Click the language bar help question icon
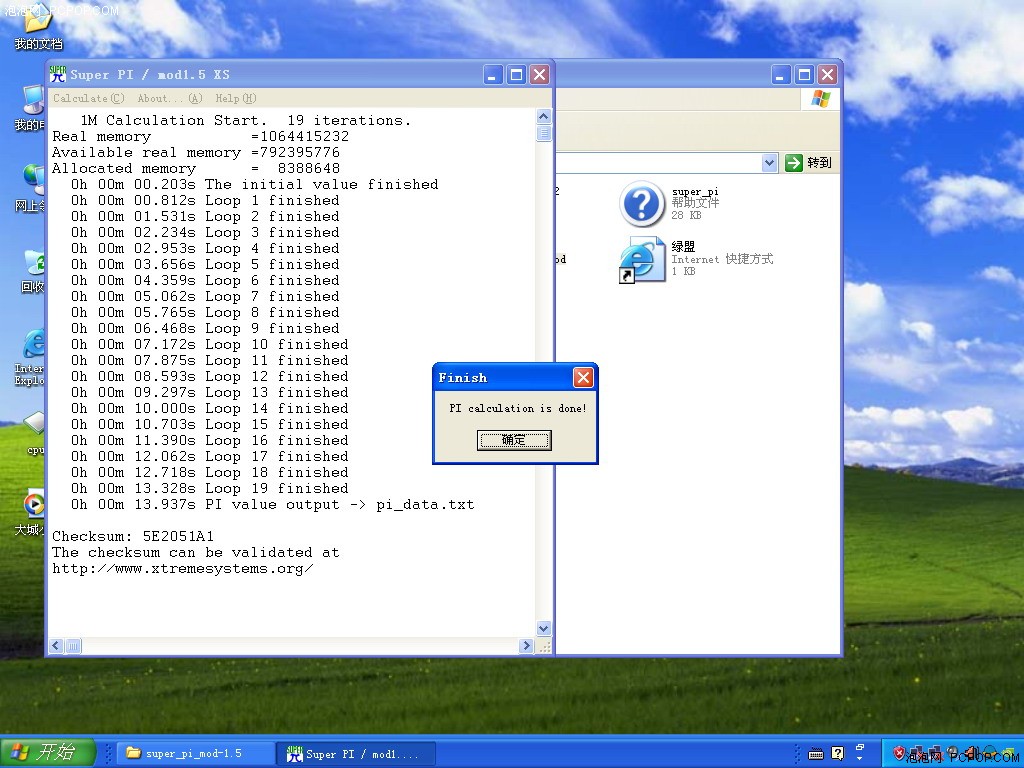 [838, 754]
